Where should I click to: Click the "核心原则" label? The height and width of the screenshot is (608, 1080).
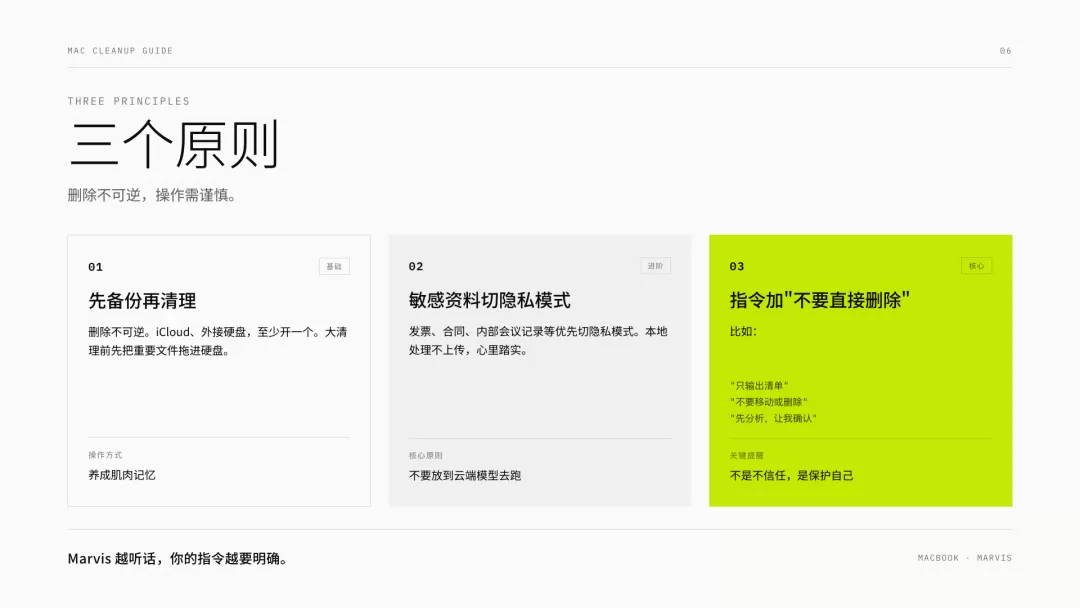point(426,456)
